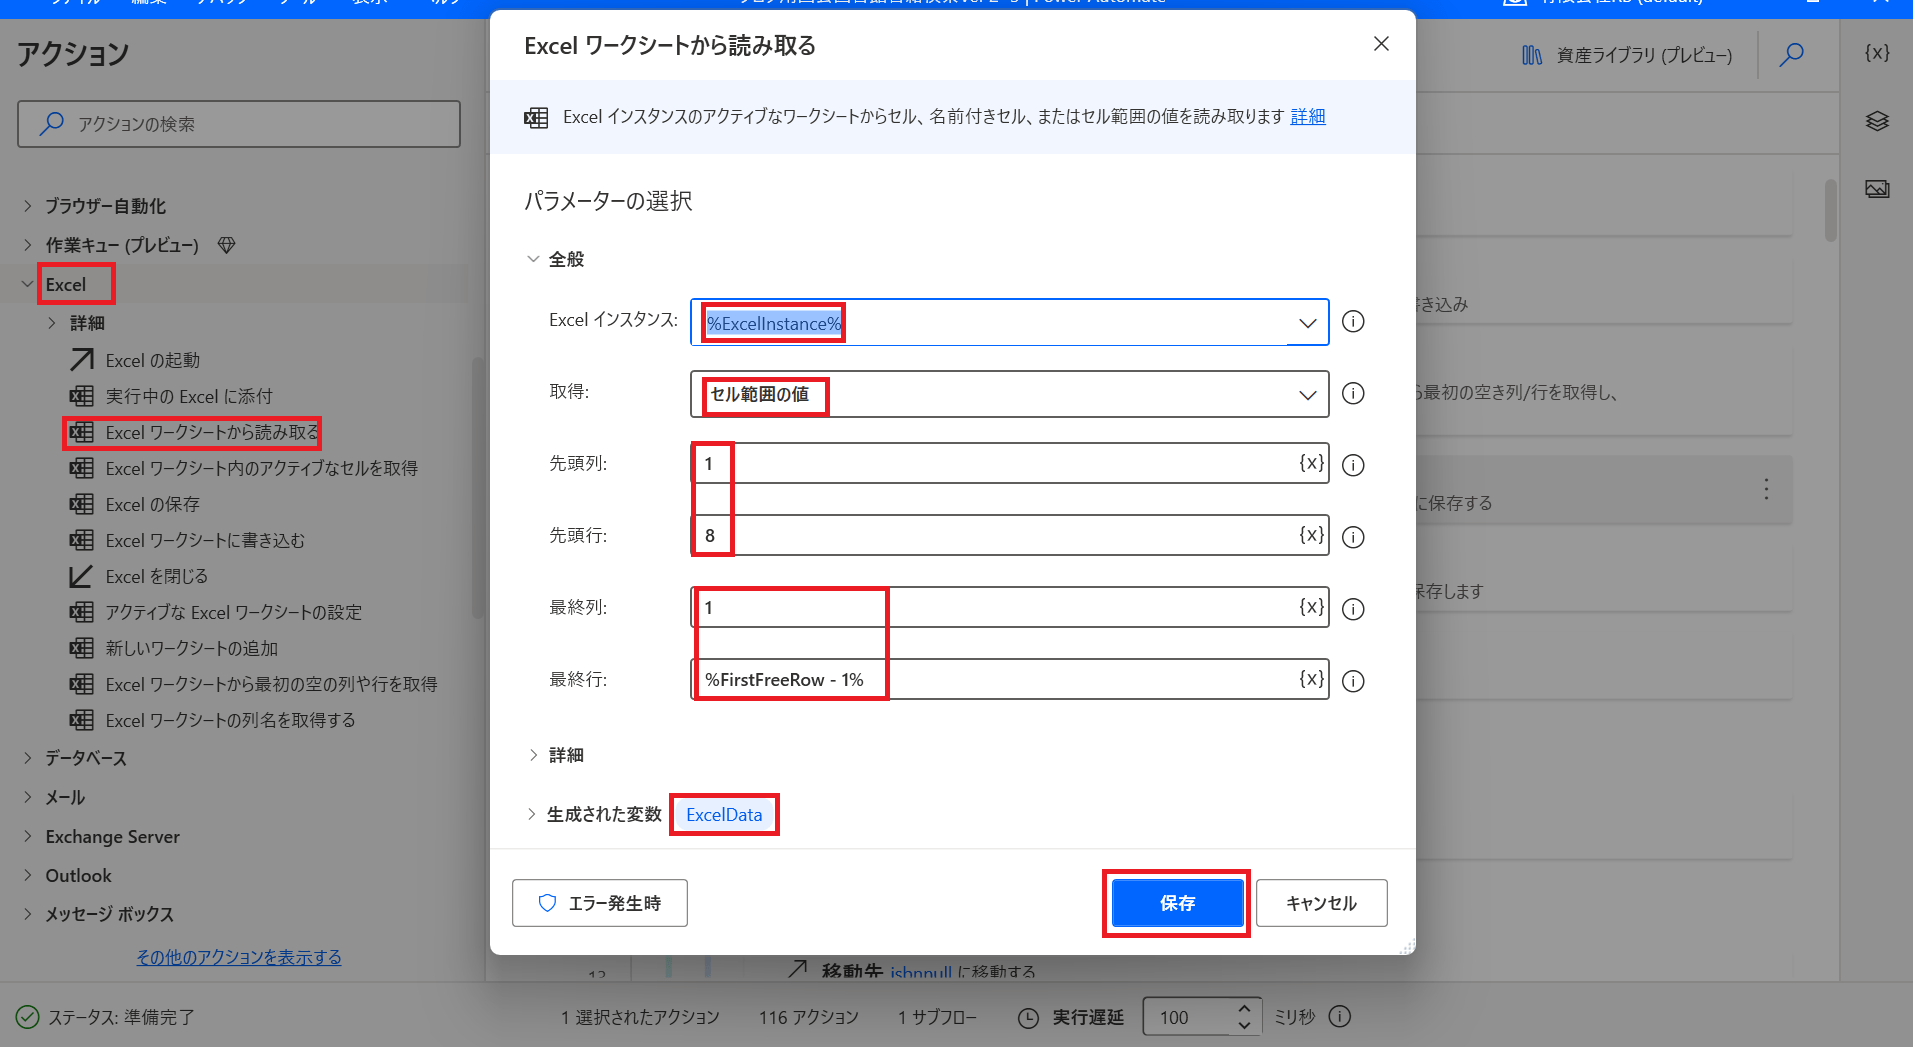The image size is (1913, 1047).
Task: Expand the Exchange Server action group
Action: coord(28,836)
